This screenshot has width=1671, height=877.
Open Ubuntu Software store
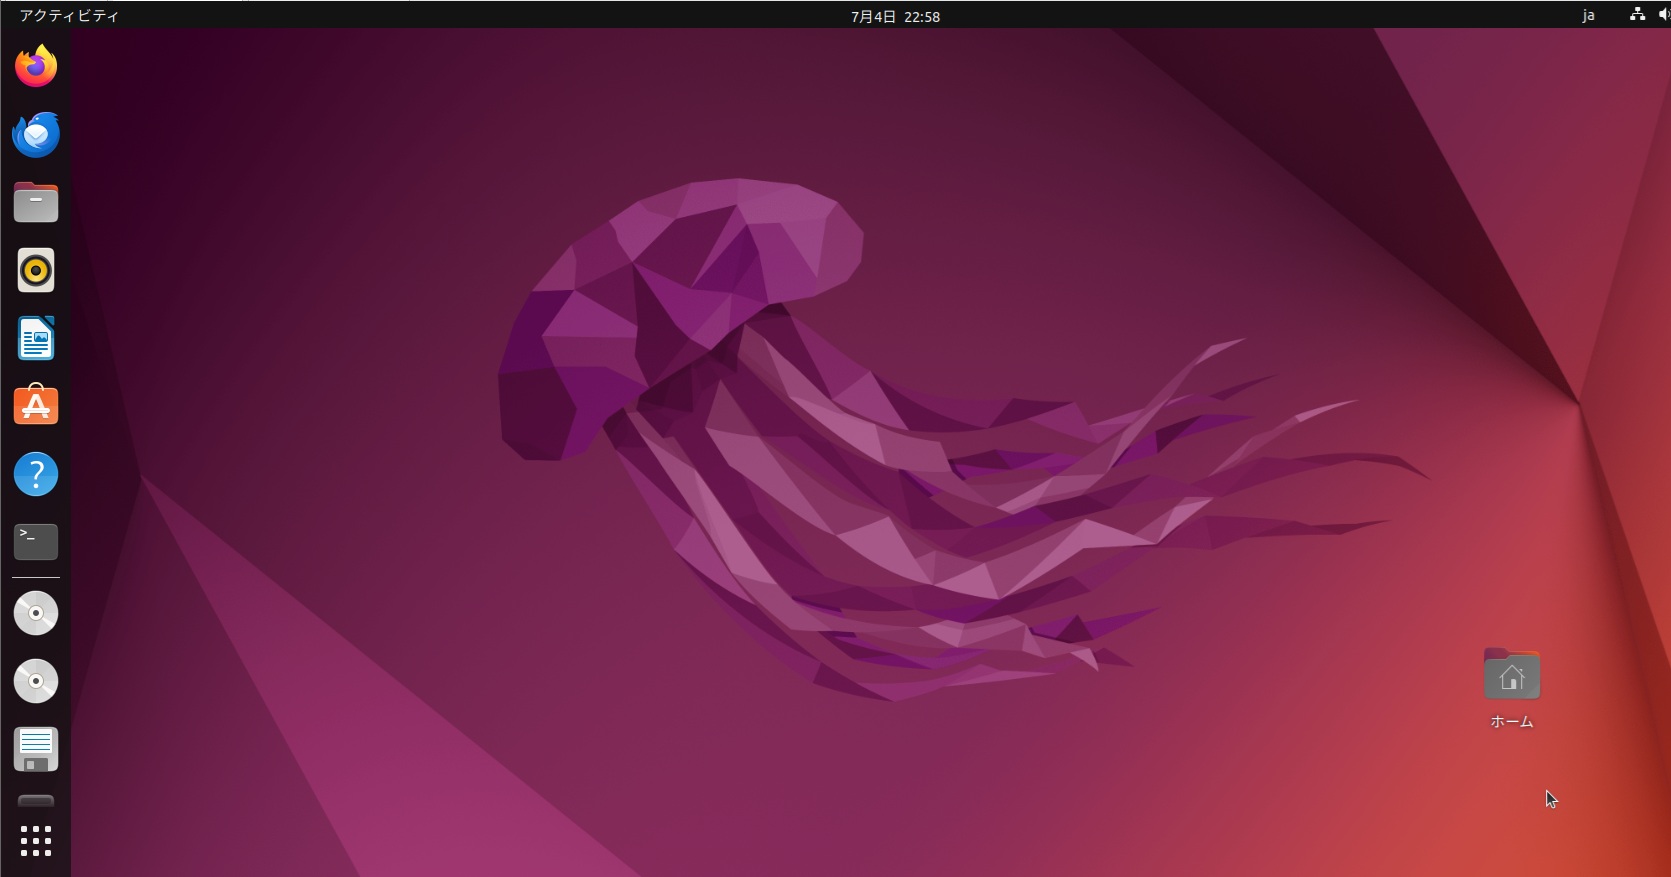[36, 406]
